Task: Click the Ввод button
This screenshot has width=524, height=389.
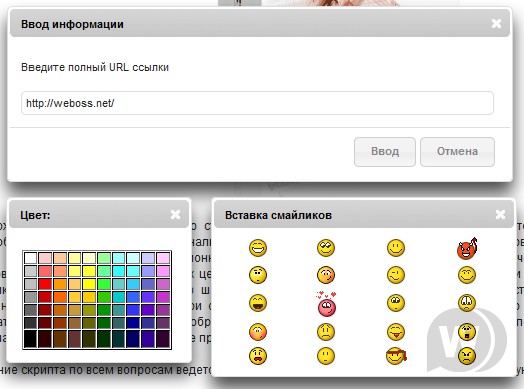Action: [385, 152]
